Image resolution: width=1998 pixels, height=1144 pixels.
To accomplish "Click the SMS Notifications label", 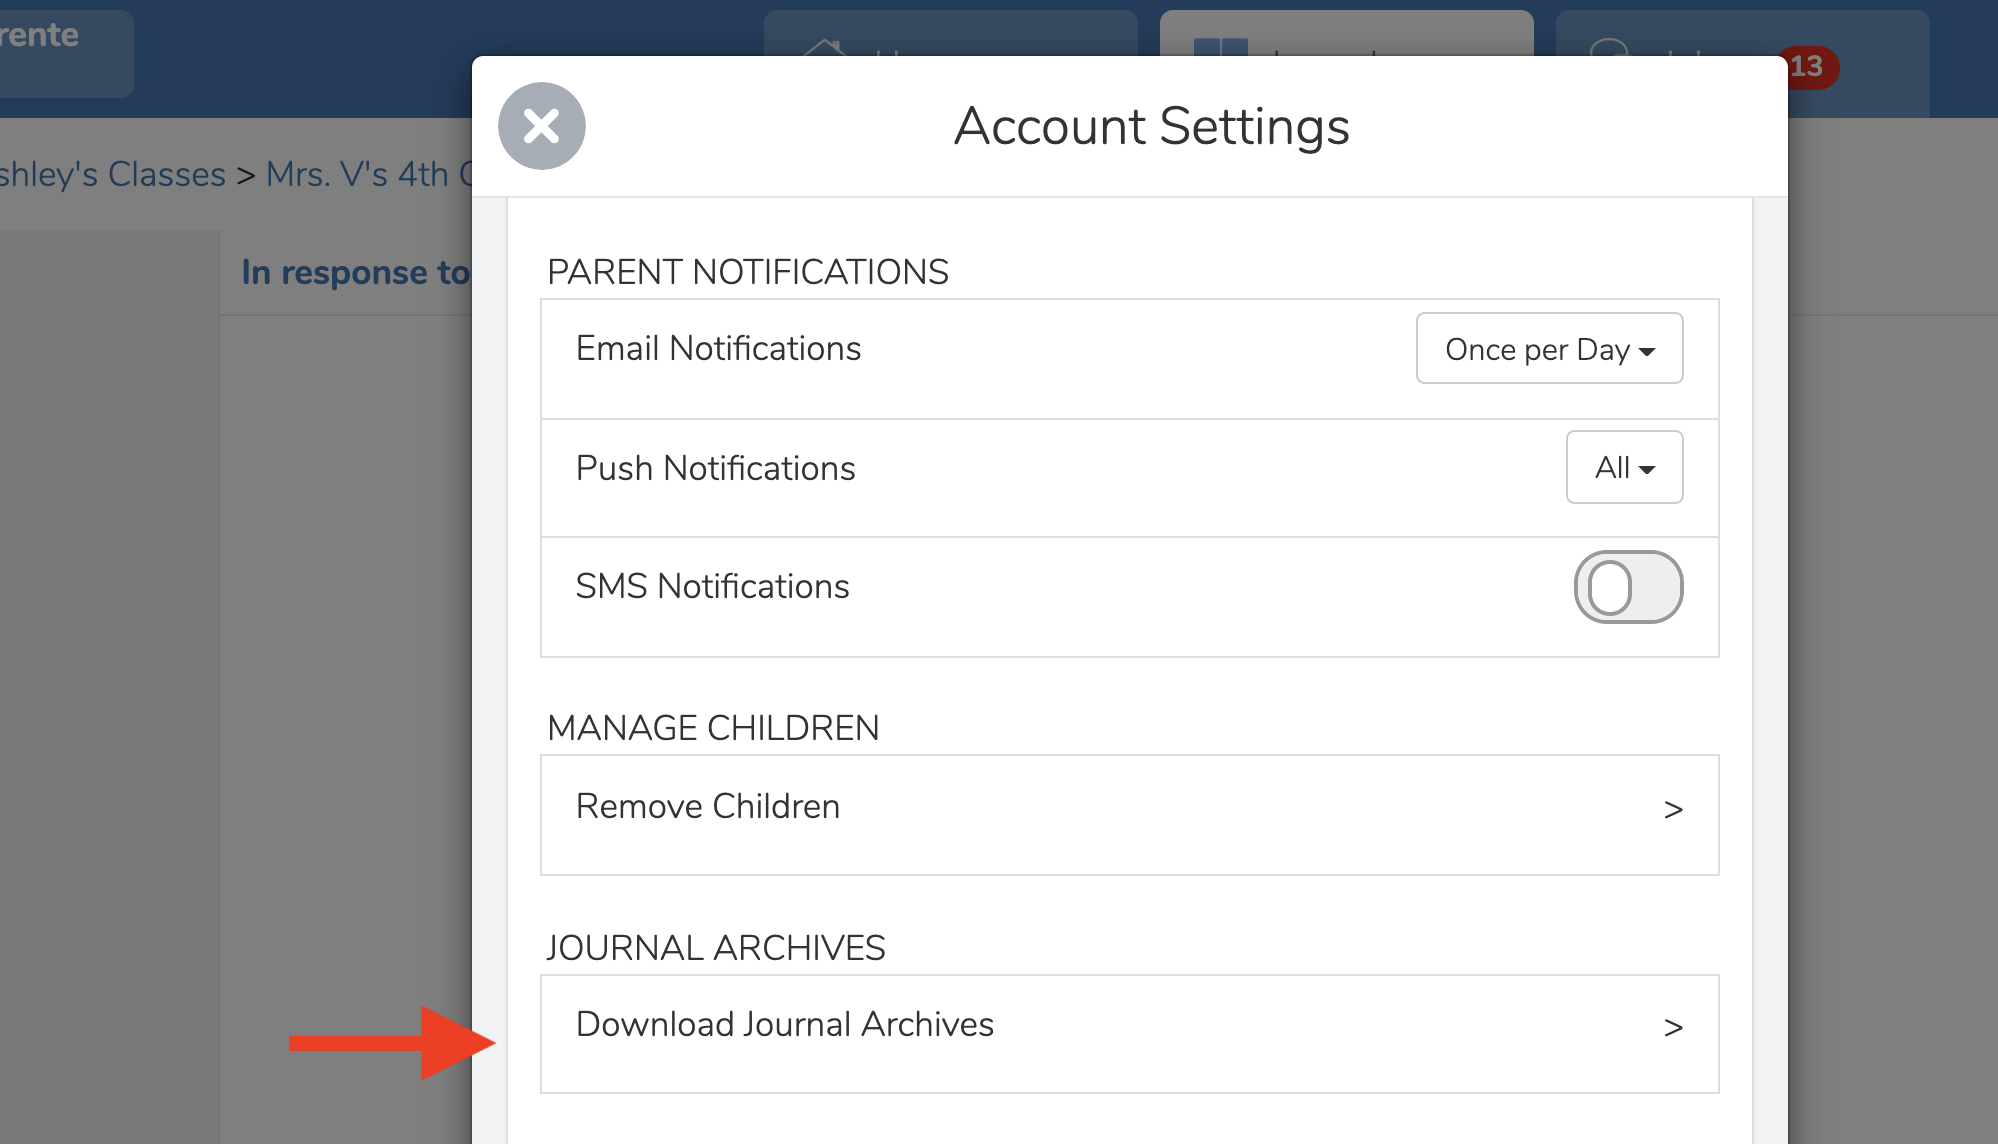I will pos(712,586).
